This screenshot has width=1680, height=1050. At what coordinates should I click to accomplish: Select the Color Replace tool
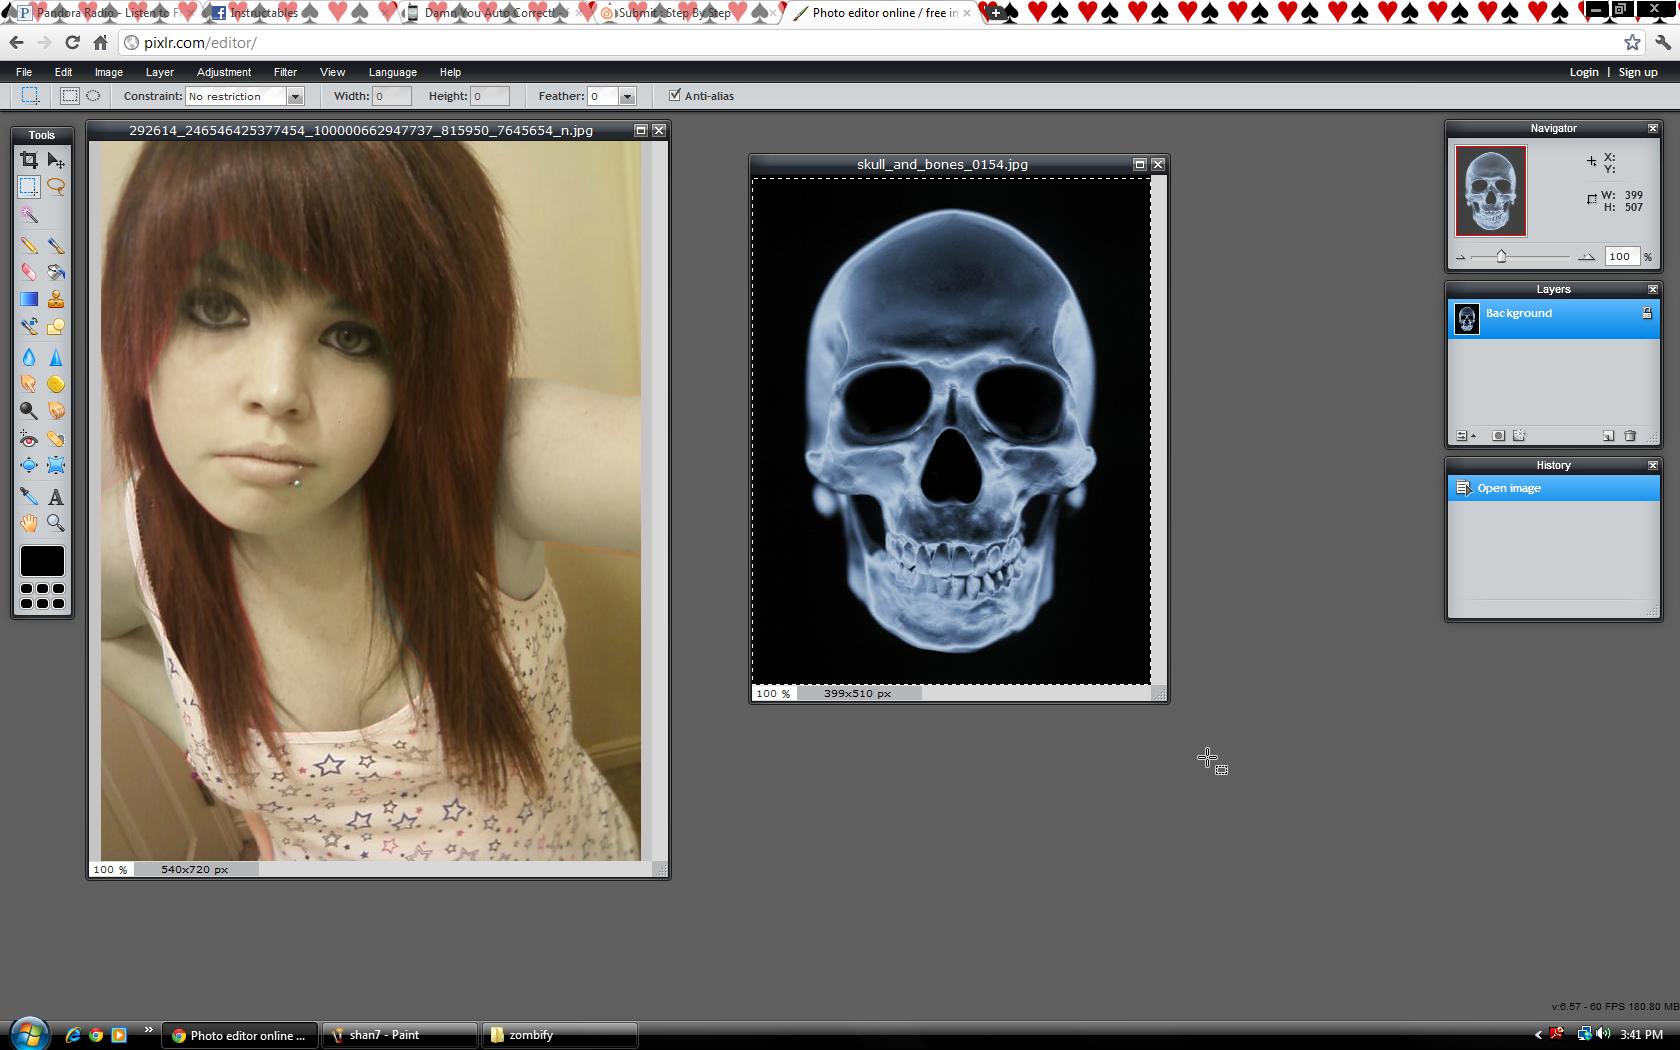tap(29, 326)
